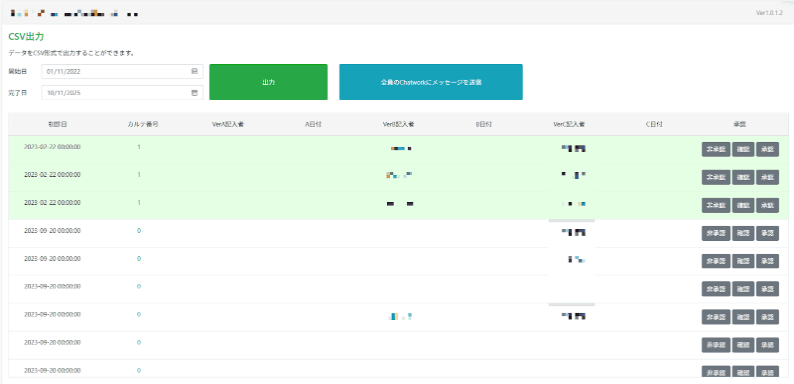
Task: Click the 開始日 date field showing 01/11/2022
Action: pyautogui.click(x=122, y=71)
